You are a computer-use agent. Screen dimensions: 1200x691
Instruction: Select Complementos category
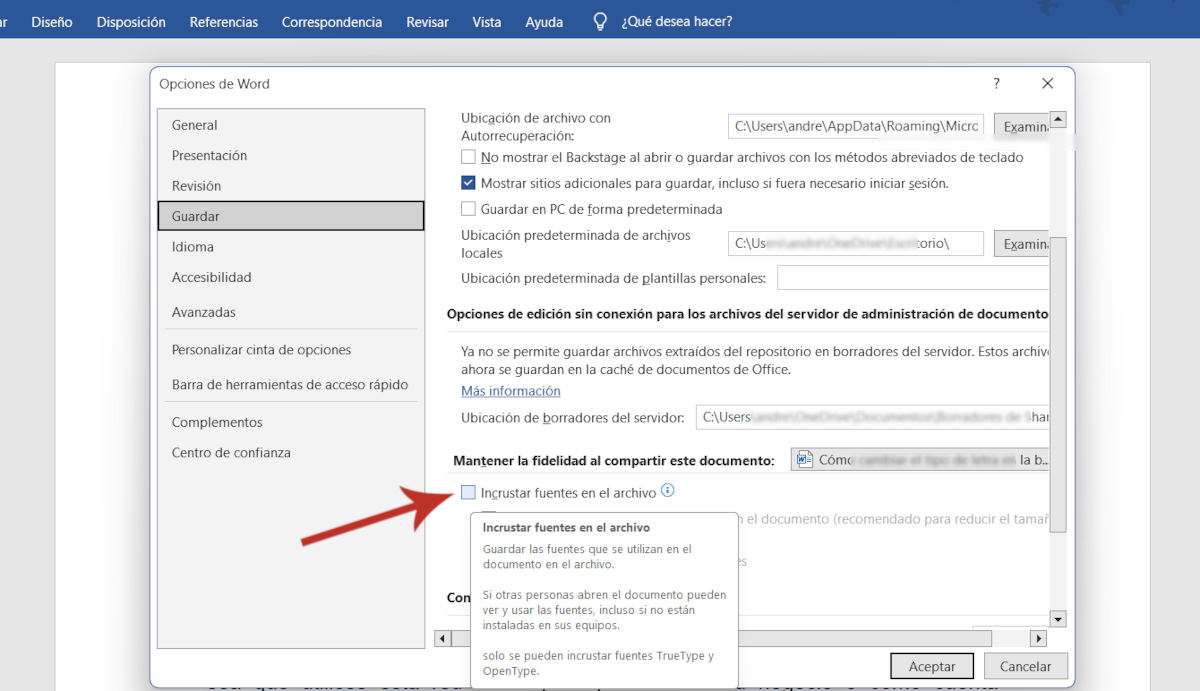point(291,422)
